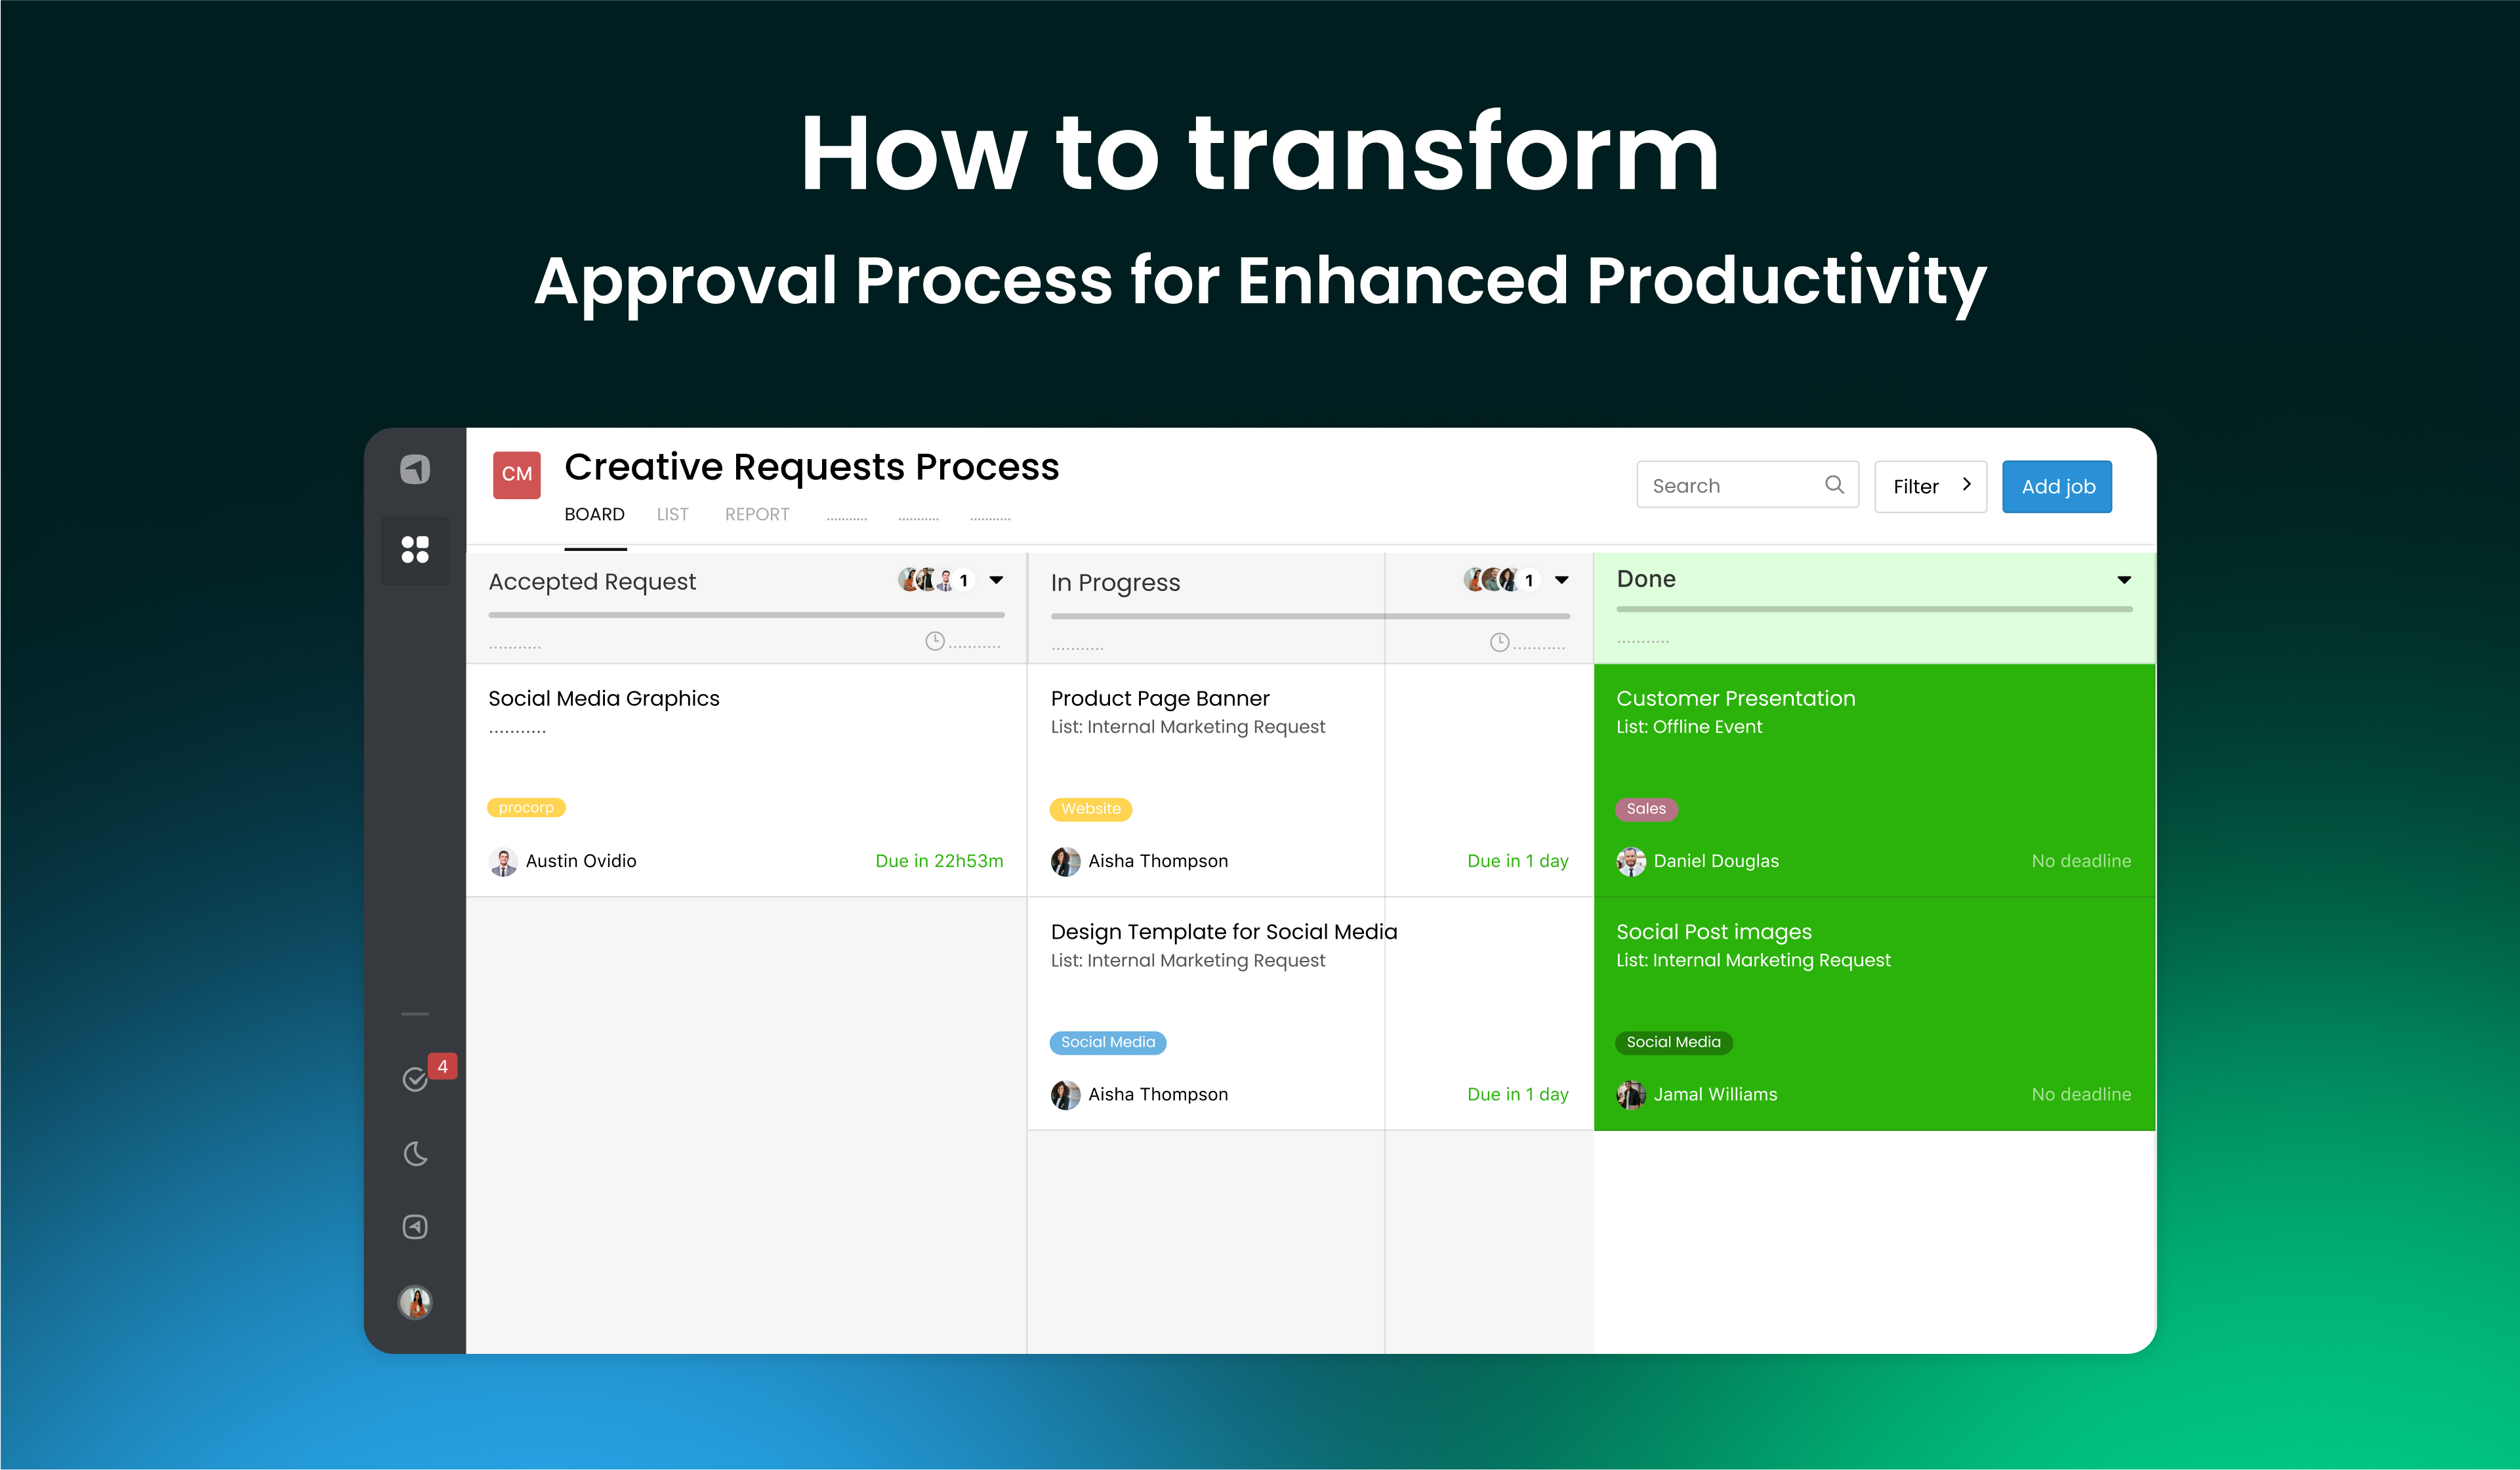Image resolution: width=2520 pixels, height=1470 pixels.
Task: Click clock icon in Accepted Request column
Action: [x=935, y=641]
